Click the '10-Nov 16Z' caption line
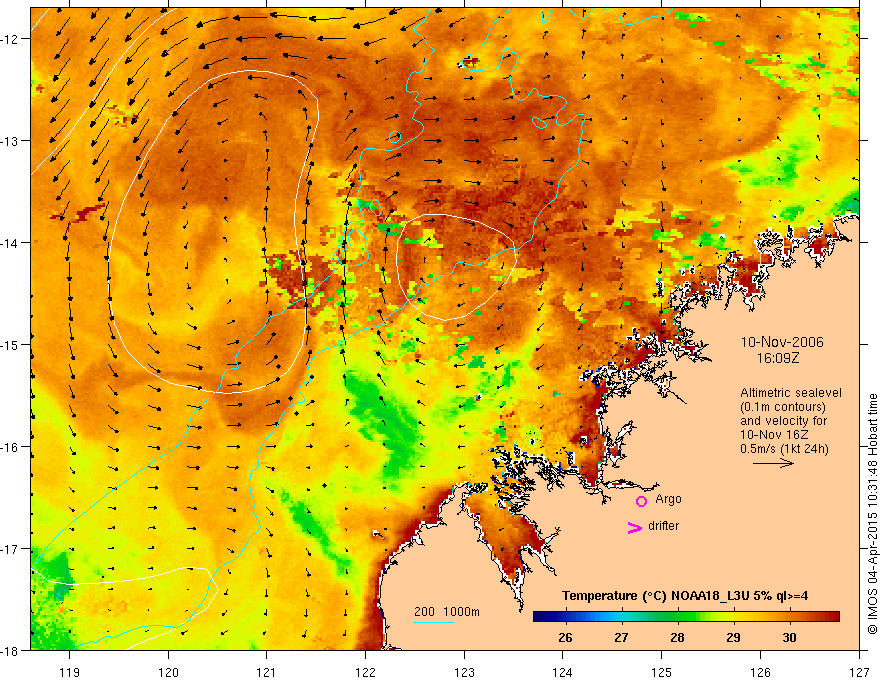Viewport: 880px width, 680px height. 774,435
